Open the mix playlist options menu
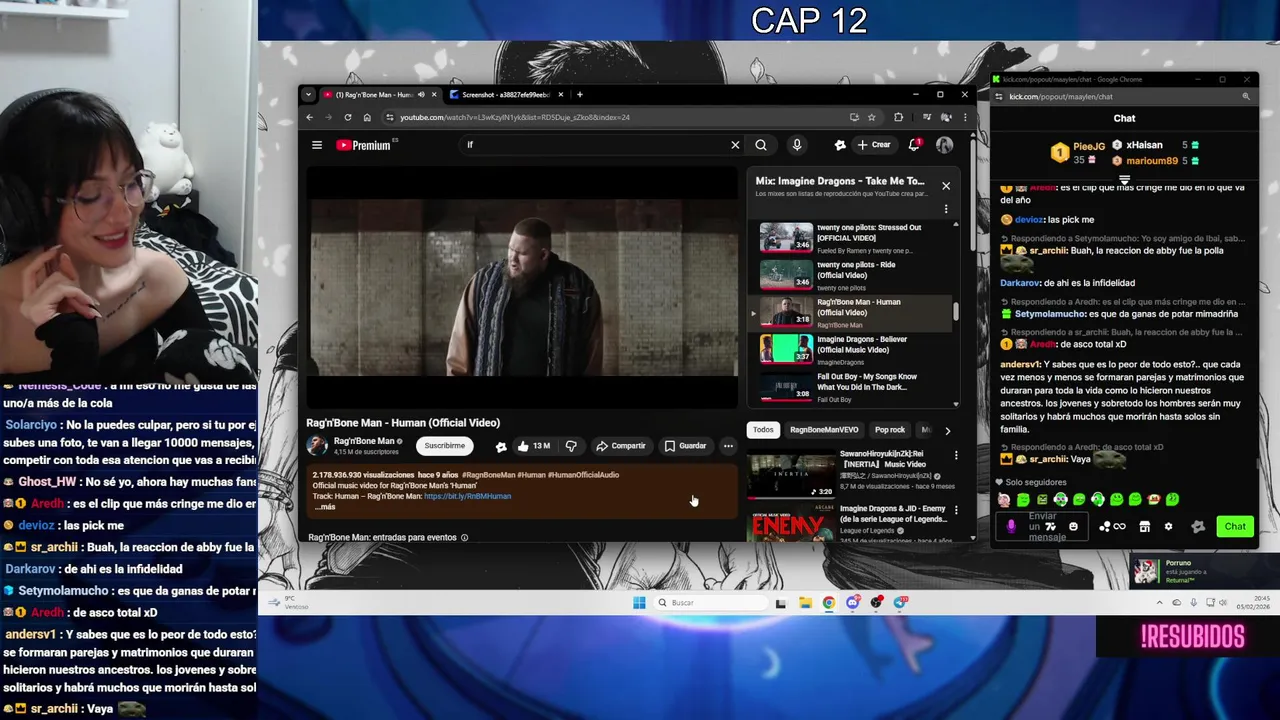Viewport: 1280px width, 720px height. 946,209
